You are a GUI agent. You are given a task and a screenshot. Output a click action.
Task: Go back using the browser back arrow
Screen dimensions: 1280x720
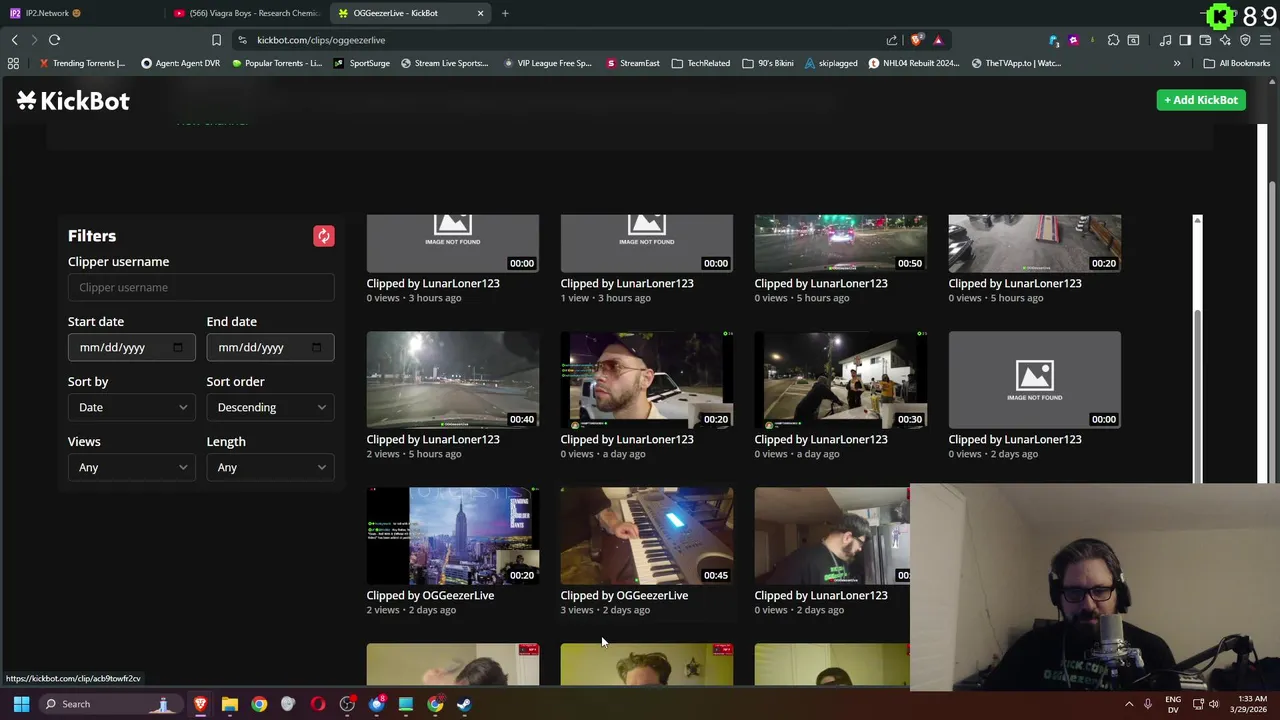(x=14, y=40)
